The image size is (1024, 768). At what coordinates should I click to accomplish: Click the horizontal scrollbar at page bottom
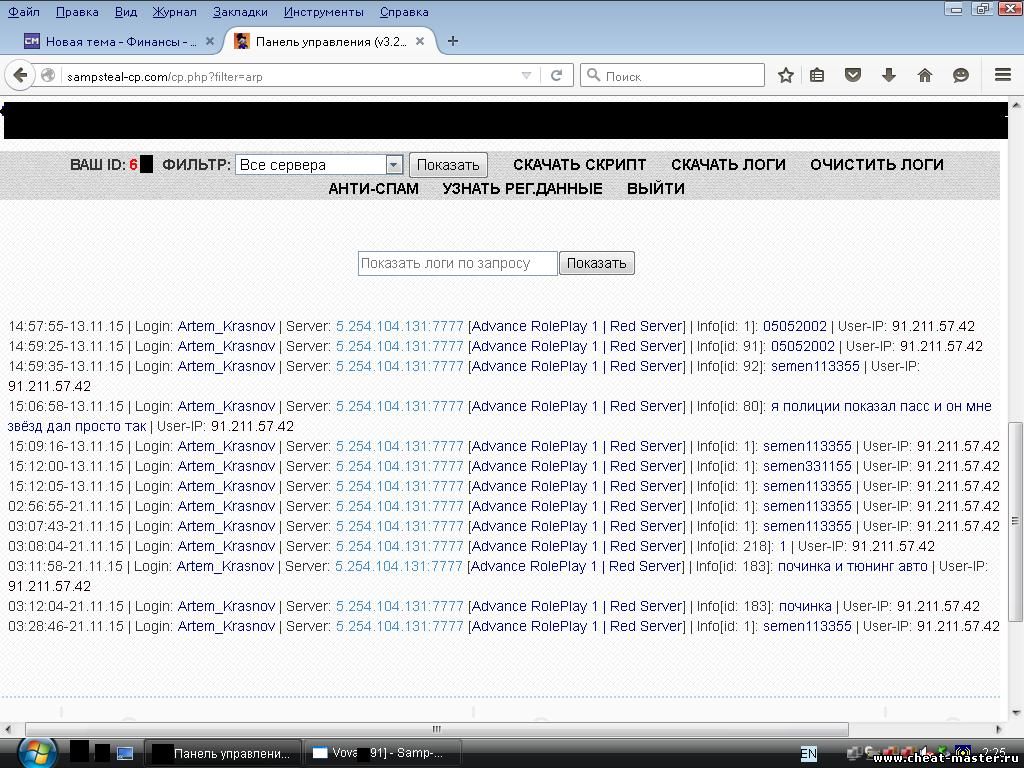point(436,729)
